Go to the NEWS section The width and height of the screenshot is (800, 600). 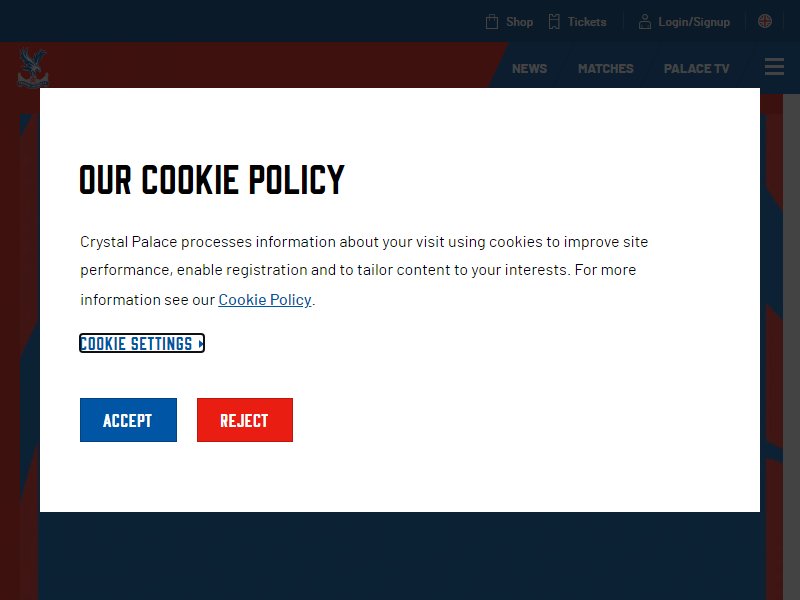pos(530,68)
